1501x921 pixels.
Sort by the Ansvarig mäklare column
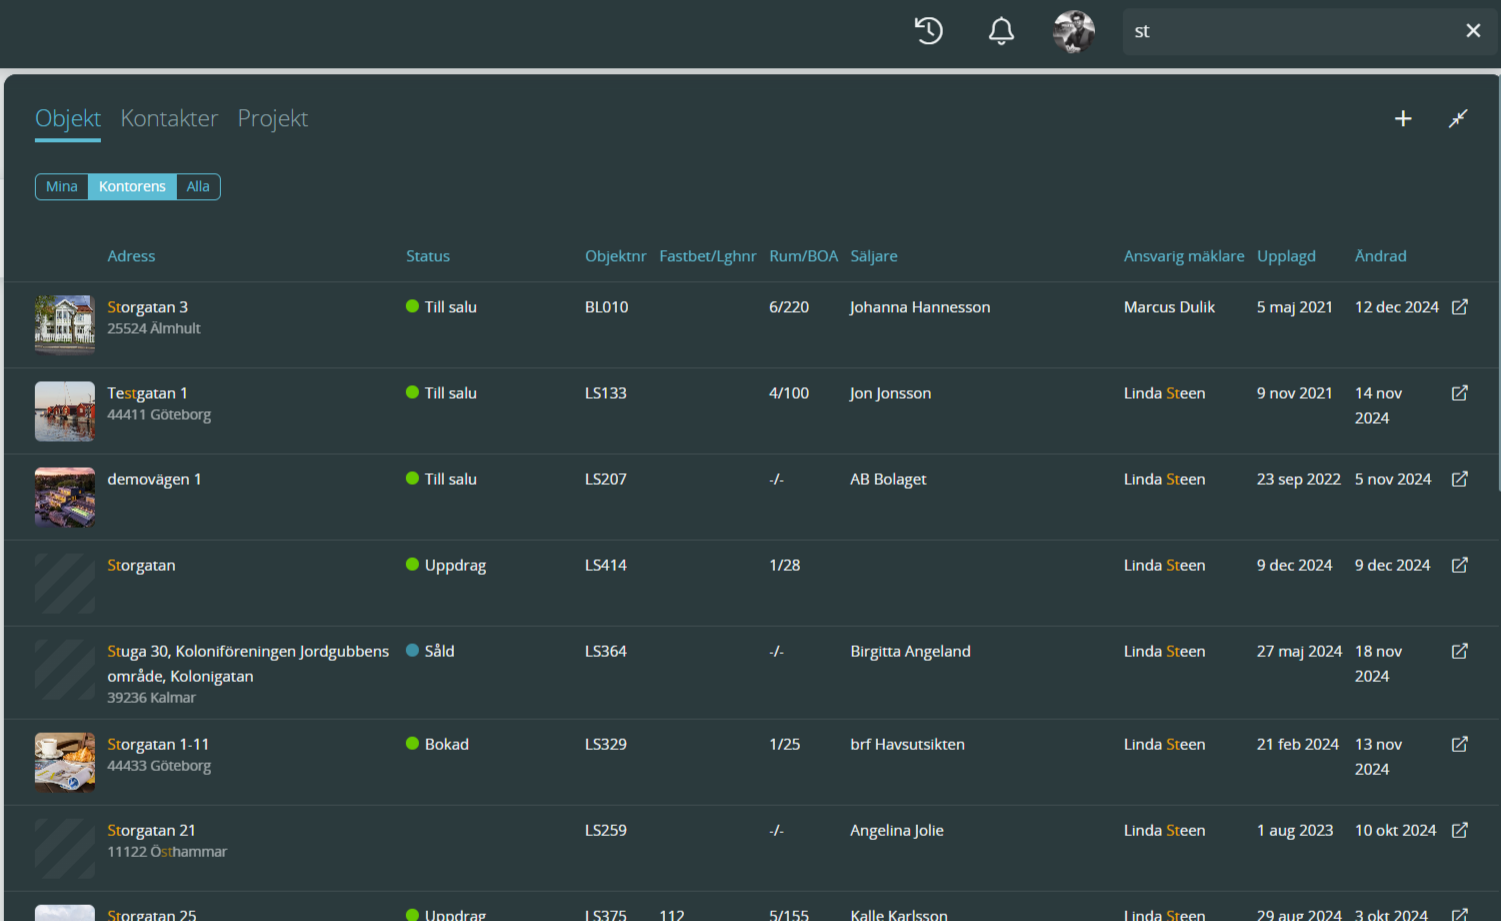pos(1184,256)
